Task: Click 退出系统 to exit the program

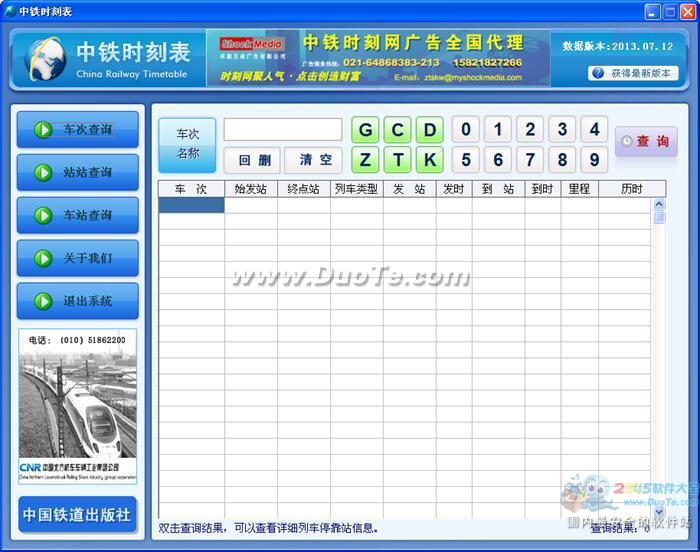Action: tap(78, 301)
